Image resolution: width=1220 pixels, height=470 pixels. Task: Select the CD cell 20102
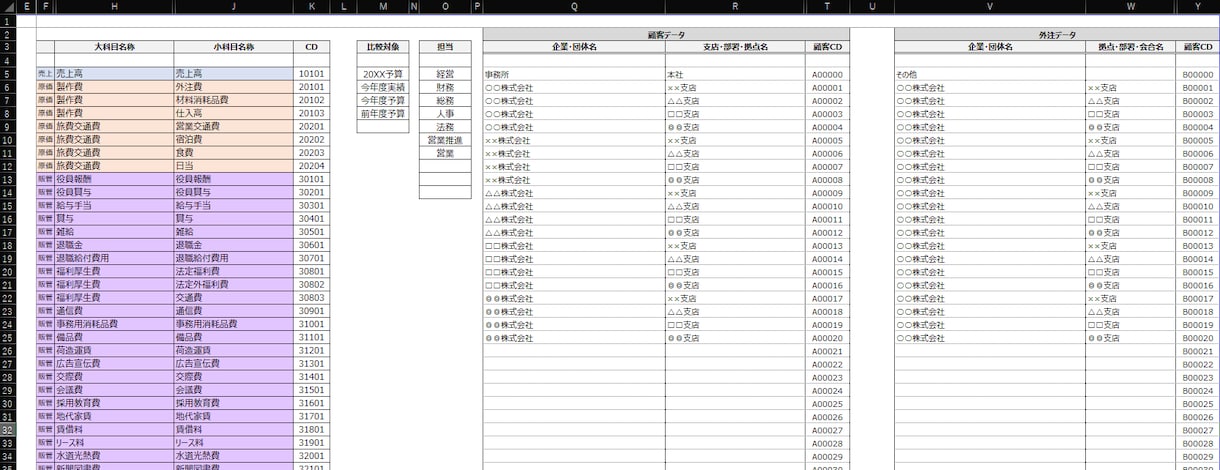311,100
